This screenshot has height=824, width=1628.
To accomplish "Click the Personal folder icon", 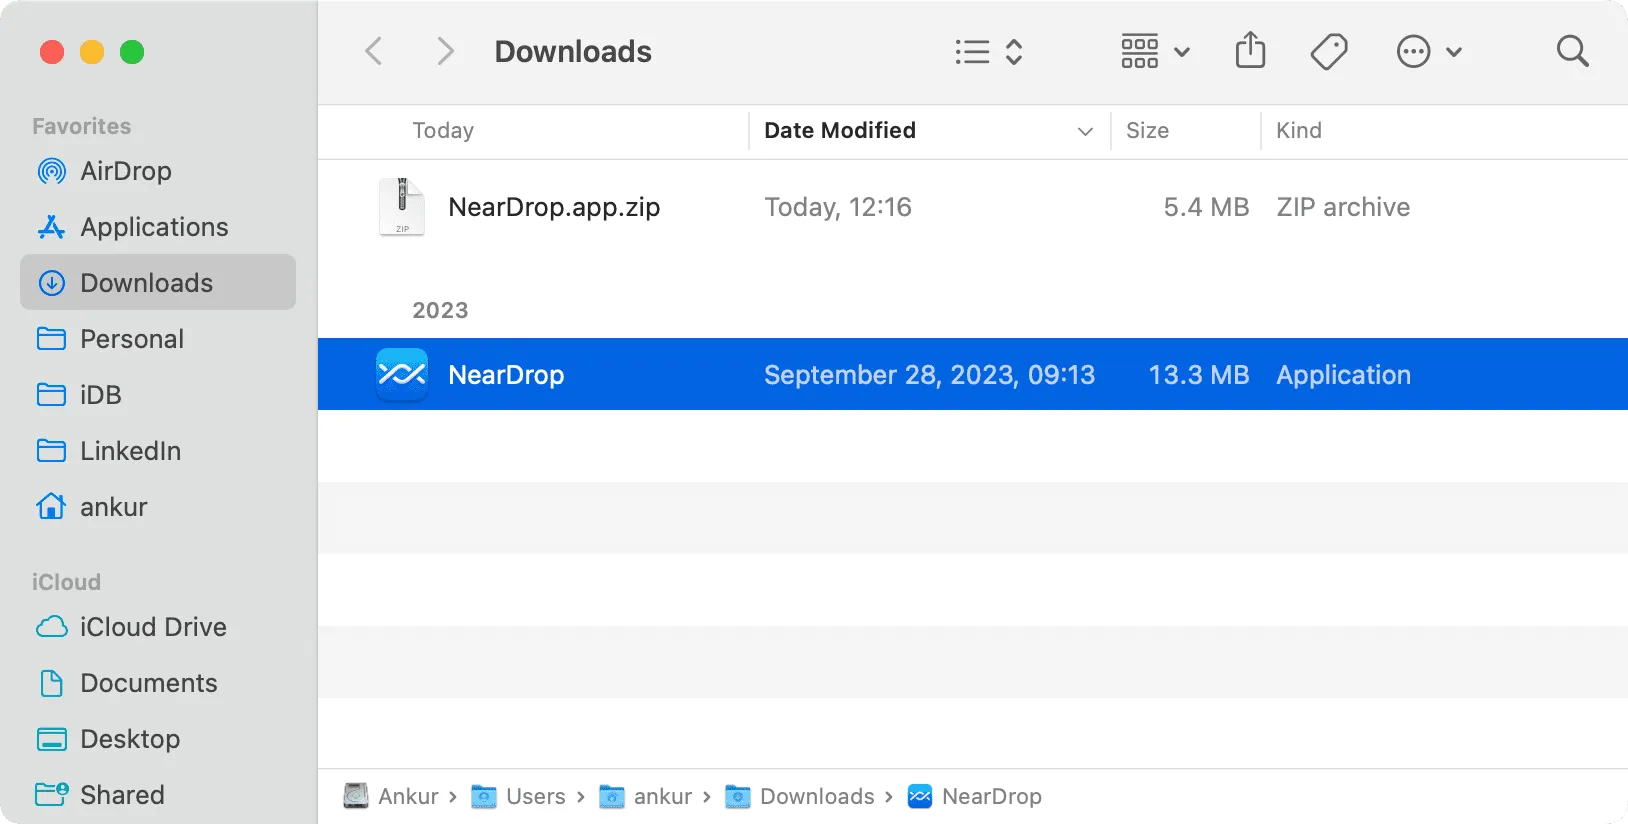I will coord(51,339).
